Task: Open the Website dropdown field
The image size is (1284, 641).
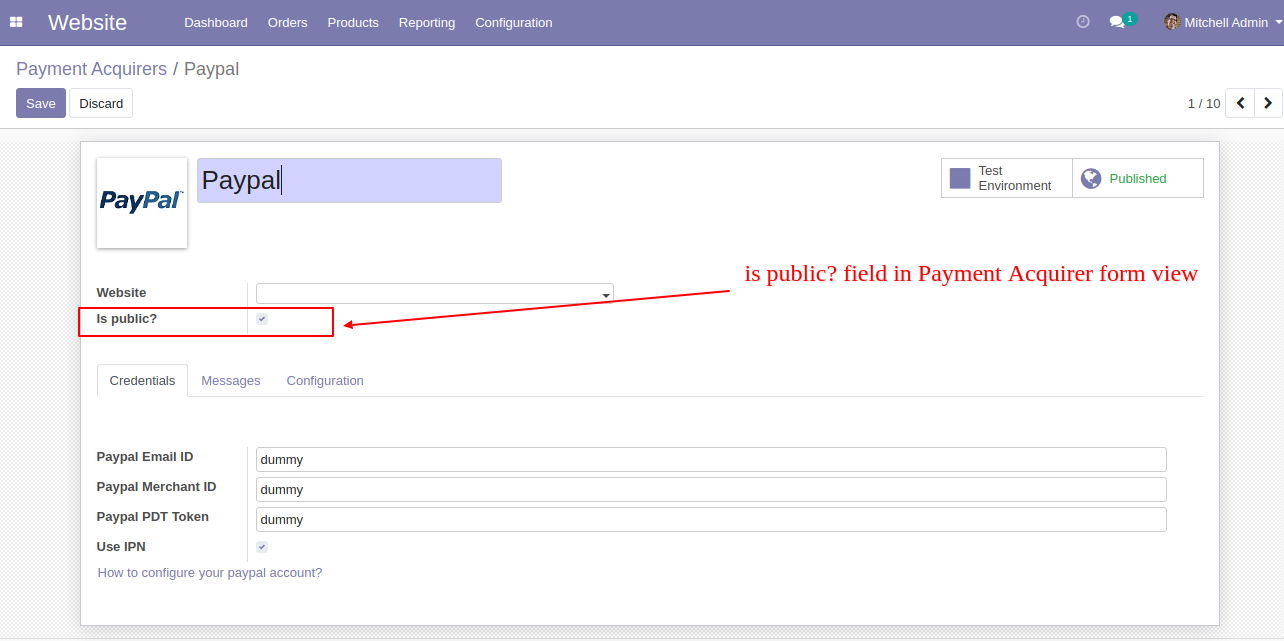Action: (x=434, y=294)
